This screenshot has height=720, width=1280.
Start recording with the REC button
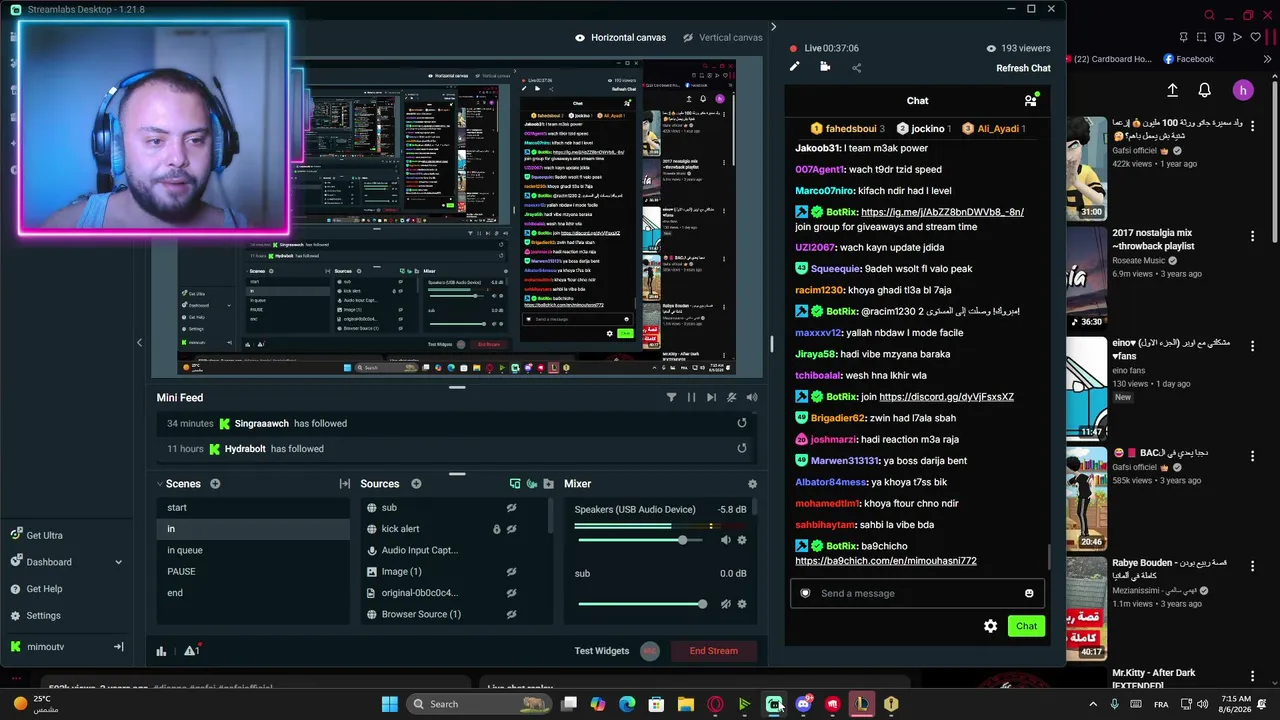[650, 651]
